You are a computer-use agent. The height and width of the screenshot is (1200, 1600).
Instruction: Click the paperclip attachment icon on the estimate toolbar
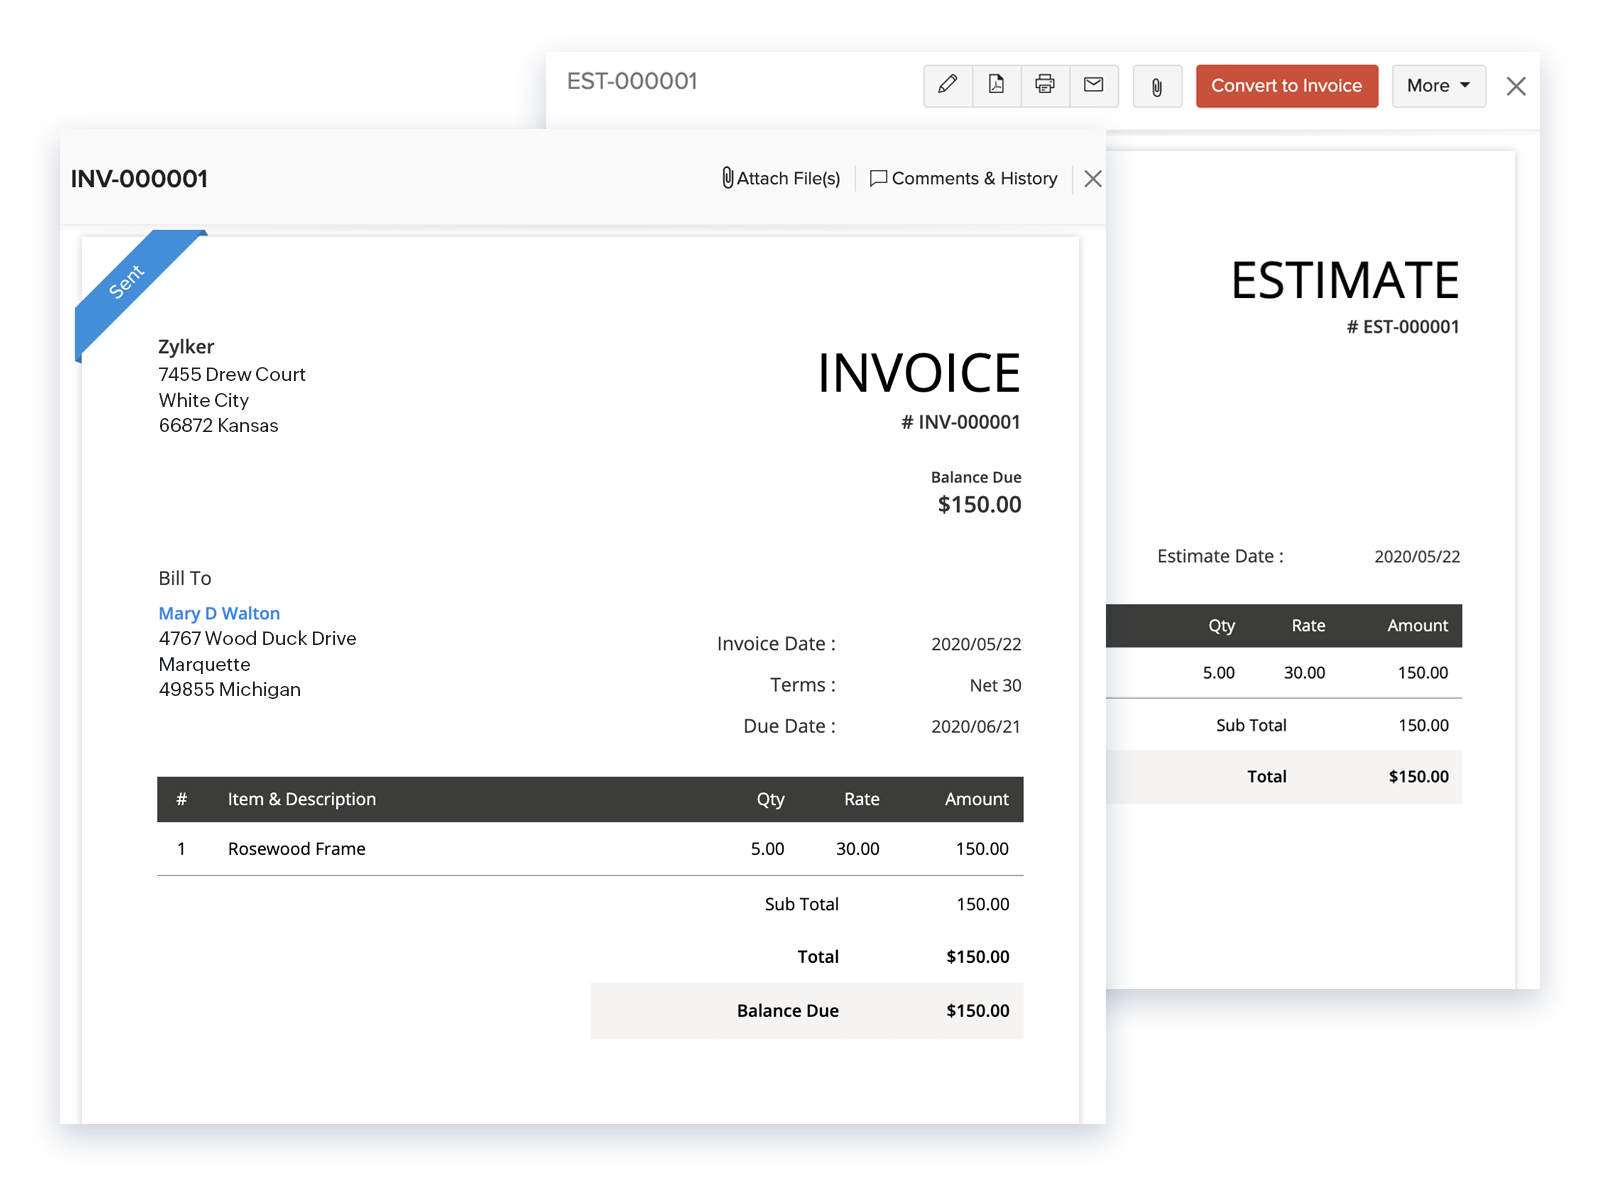(1157, 86)
